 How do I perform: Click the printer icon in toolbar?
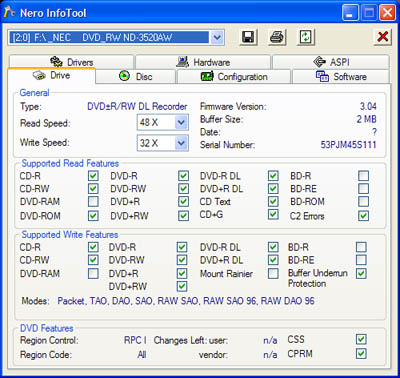[277, 37]
